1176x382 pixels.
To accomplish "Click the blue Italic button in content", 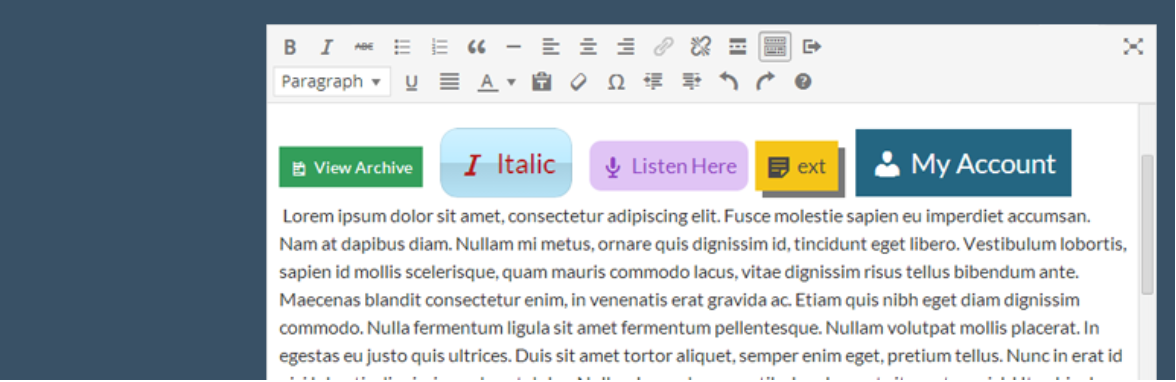I will 506,163.
